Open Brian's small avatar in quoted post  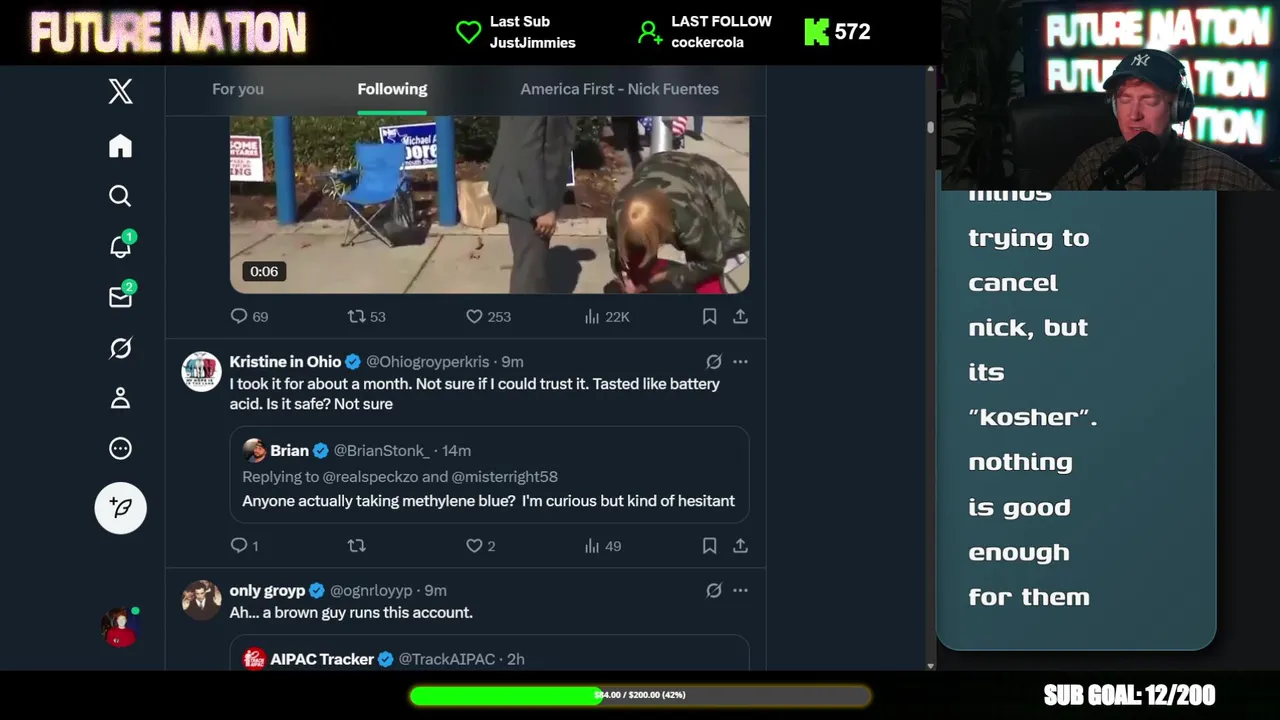point(254,450)
